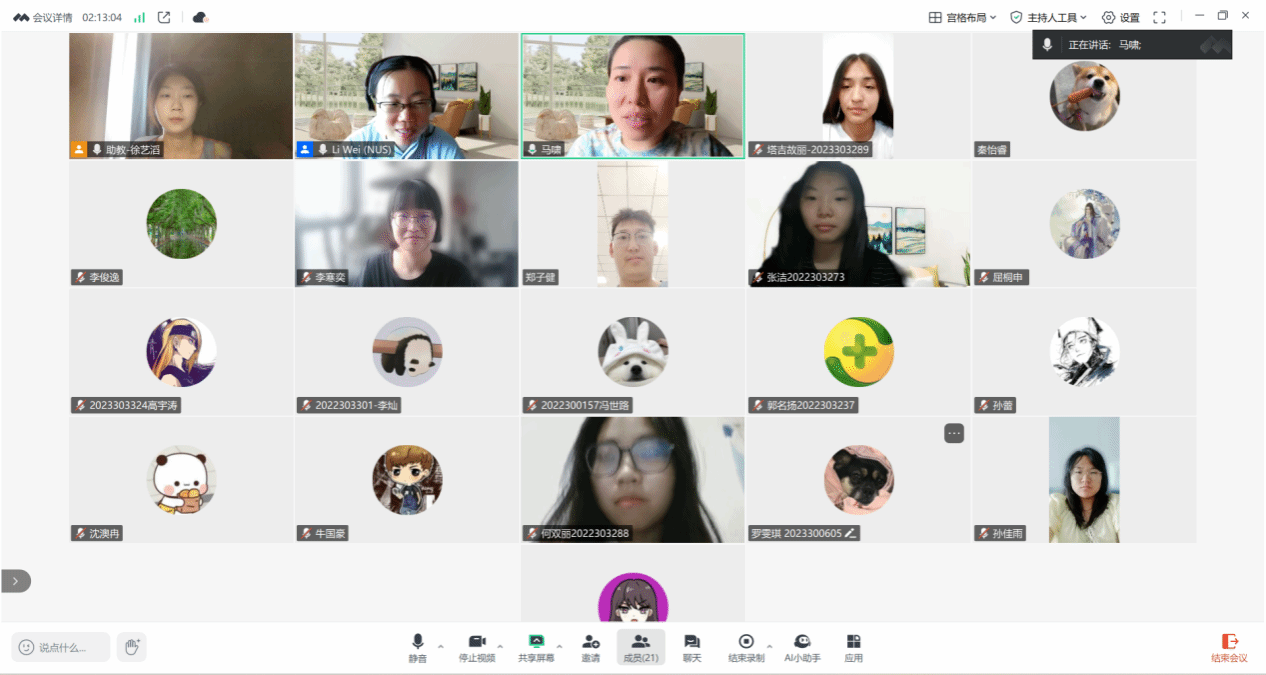Open the 聊天 chat panel

pyautogui.click(x=691, y=646)
